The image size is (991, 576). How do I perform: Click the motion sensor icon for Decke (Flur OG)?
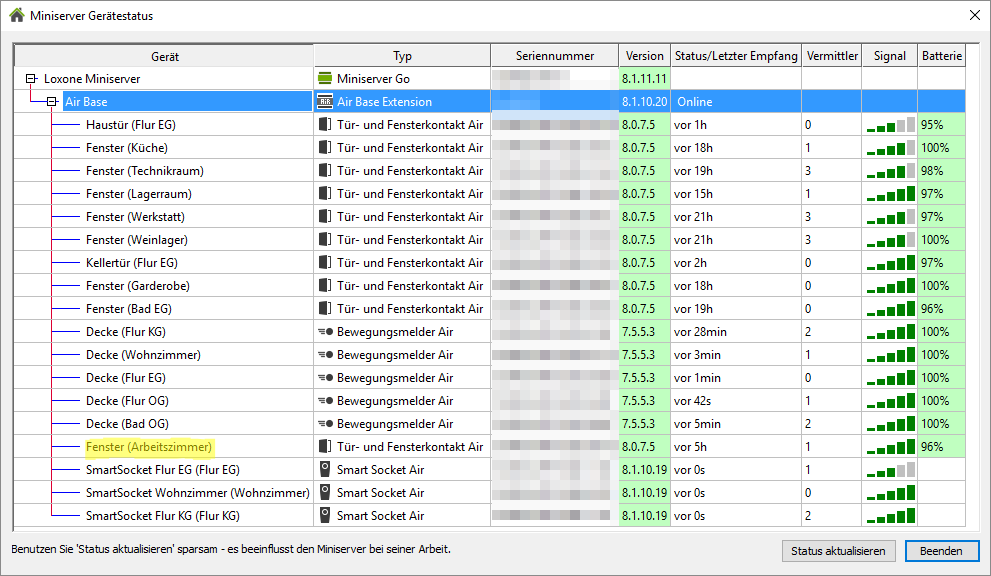point(325,400)
